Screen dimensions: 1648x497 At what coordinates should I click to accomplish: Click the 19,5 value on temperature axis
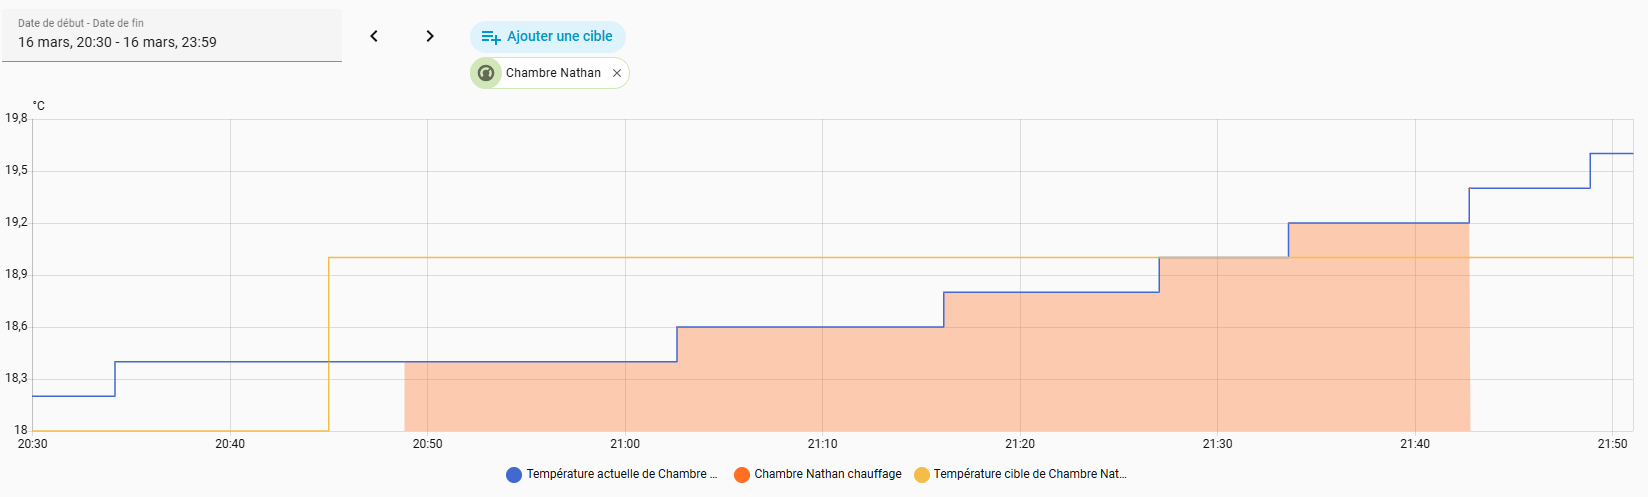16,171
